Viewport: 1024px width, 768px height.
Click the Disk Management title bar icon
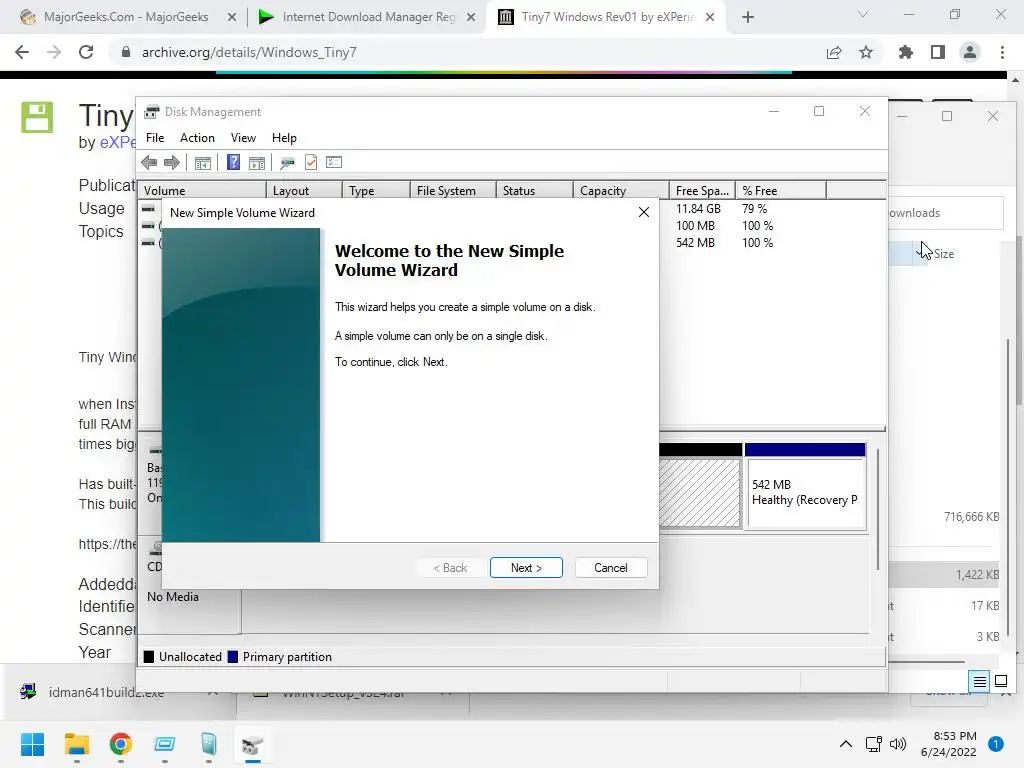pos(152,112)
